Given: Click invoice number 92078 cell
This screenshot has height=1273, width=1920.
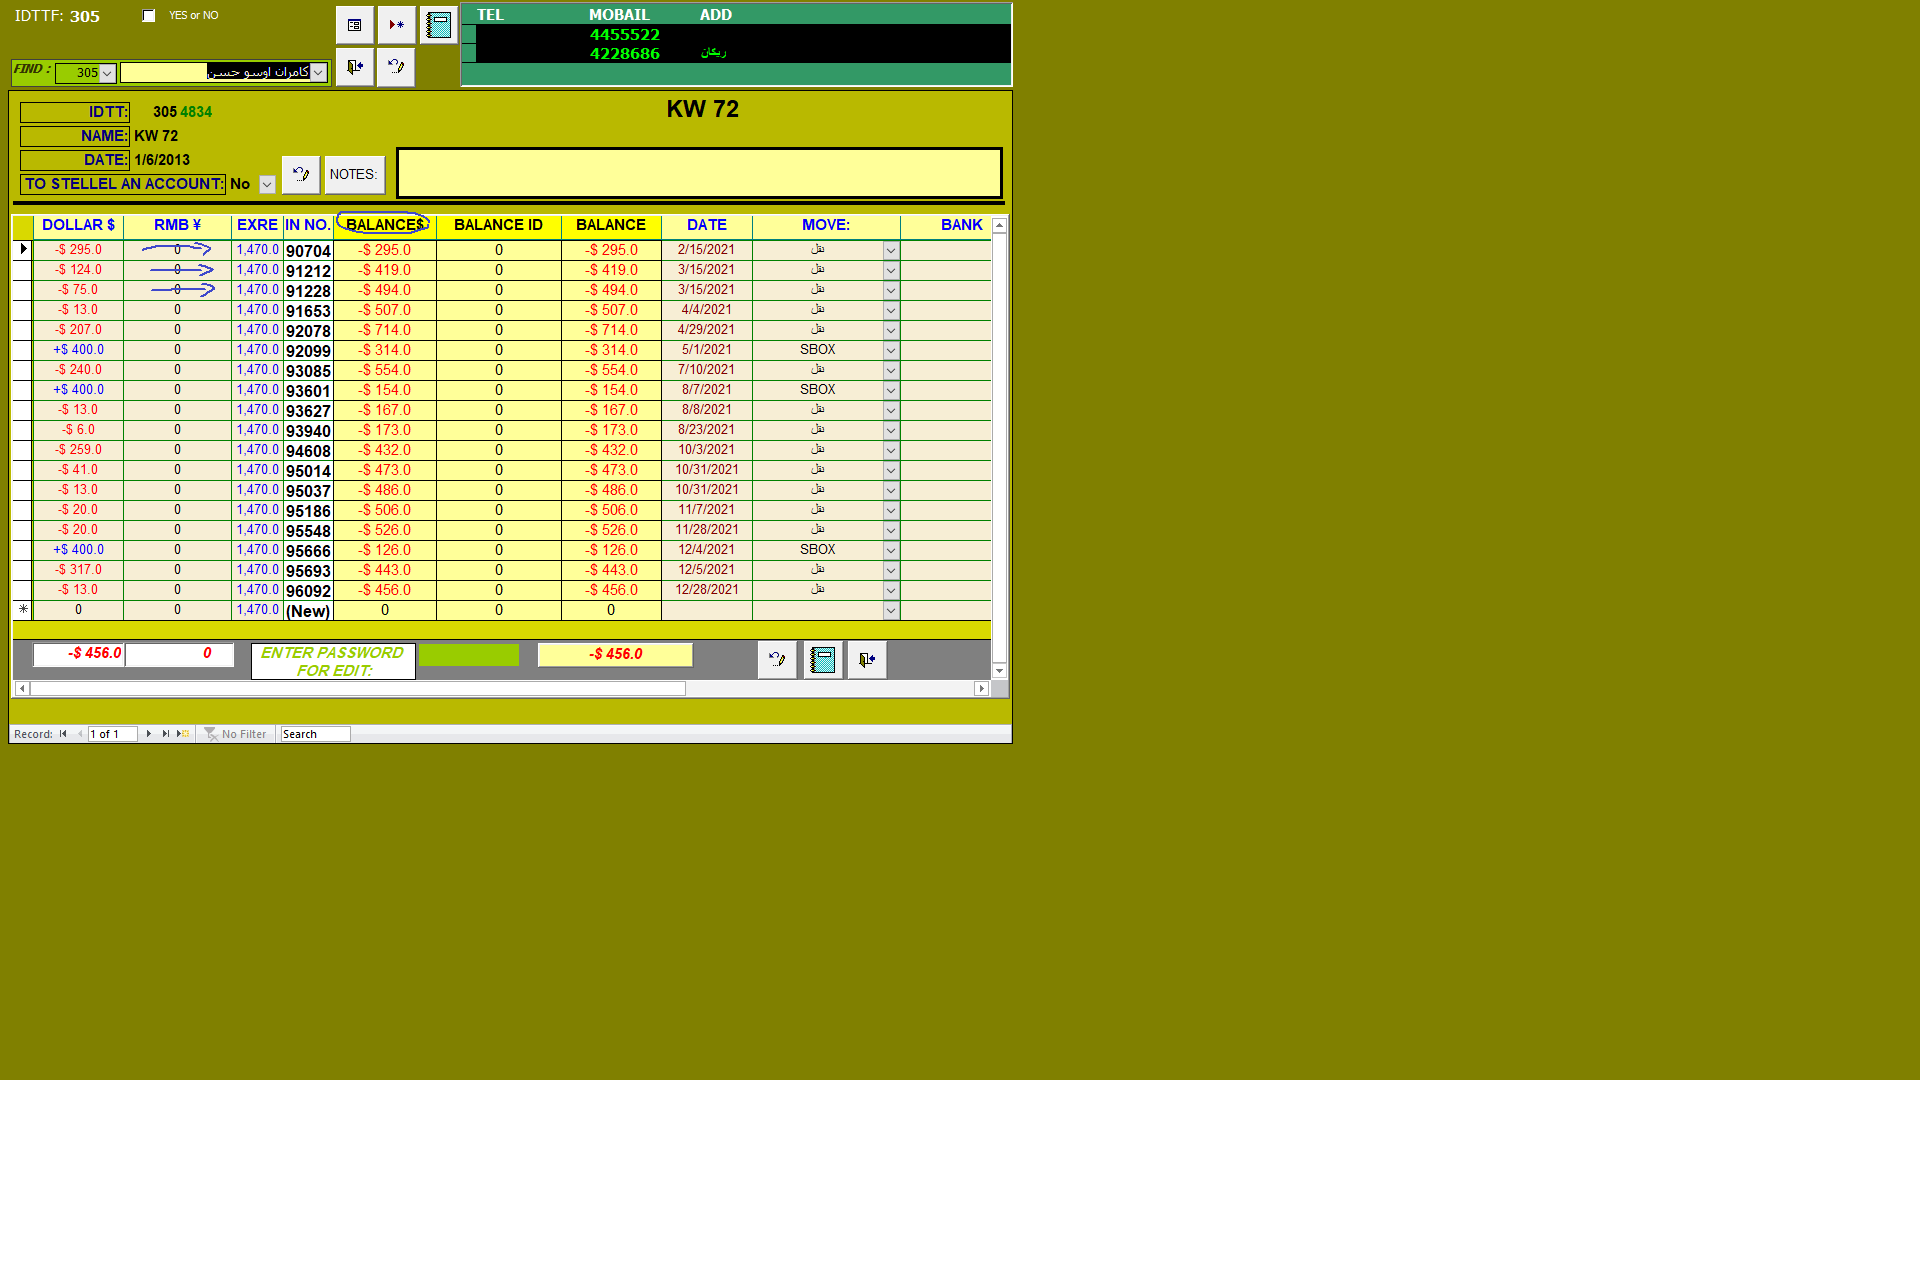Looking at the screenshot, I should [308, 331].
